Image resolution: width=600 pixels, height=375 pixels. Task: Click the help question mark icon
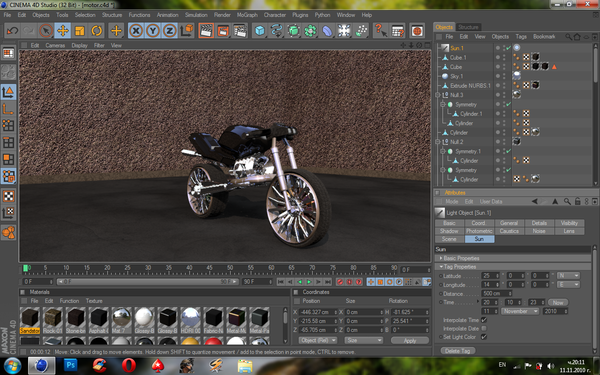click(380, 31)
